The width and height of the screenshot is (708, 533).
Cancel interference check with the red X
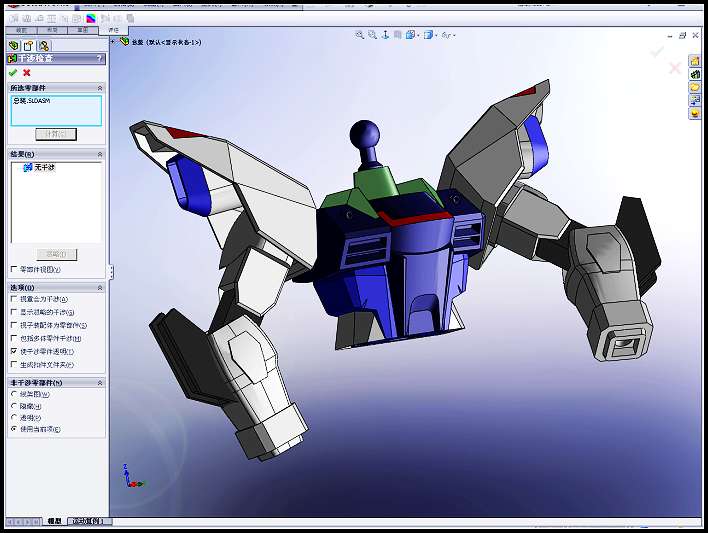click(27, 73)
